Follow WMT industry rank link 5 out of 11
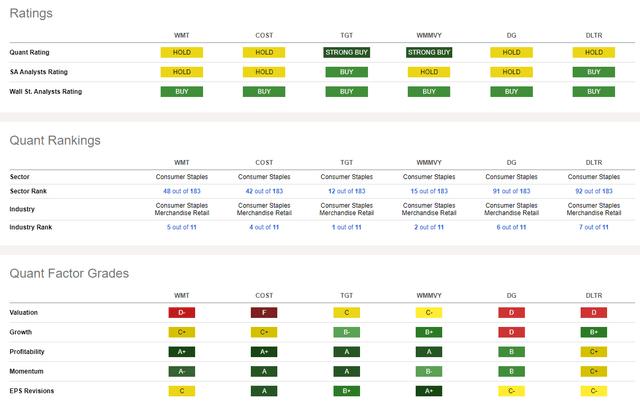Viewport: 640px width, 408px height. tap(182, 227)
